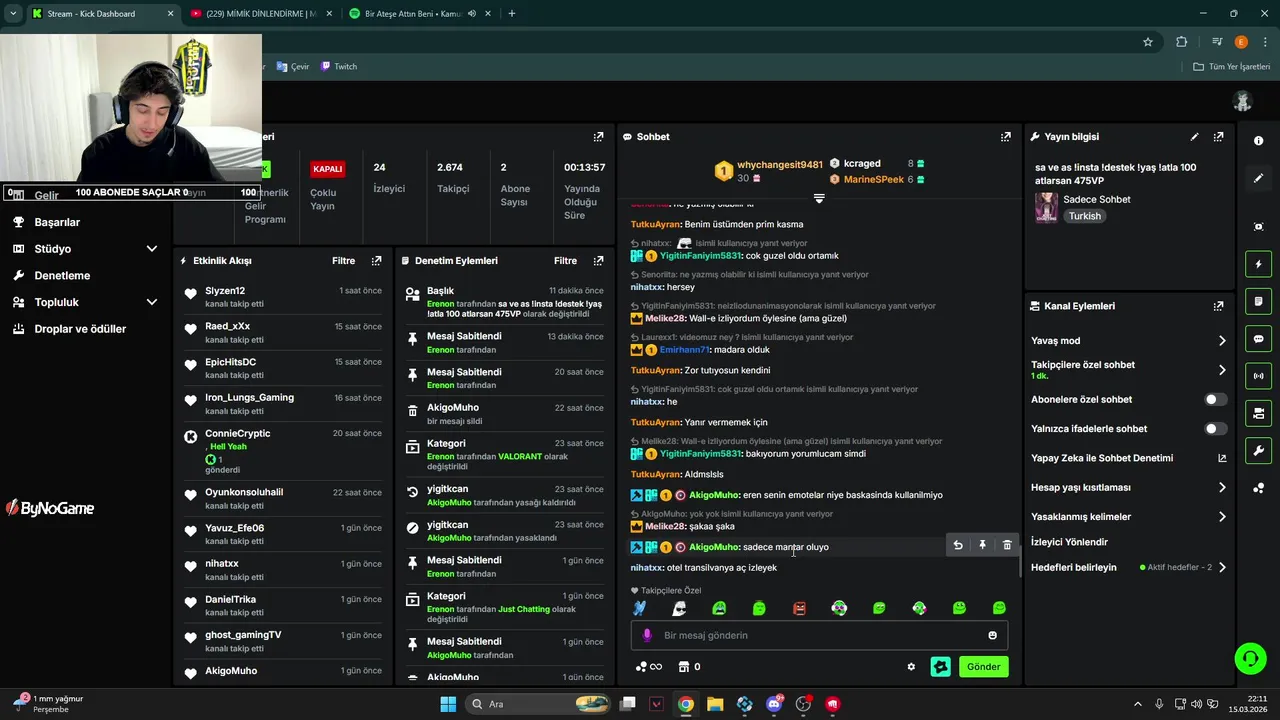Click the Ara taskbar search box

[539, 704]
